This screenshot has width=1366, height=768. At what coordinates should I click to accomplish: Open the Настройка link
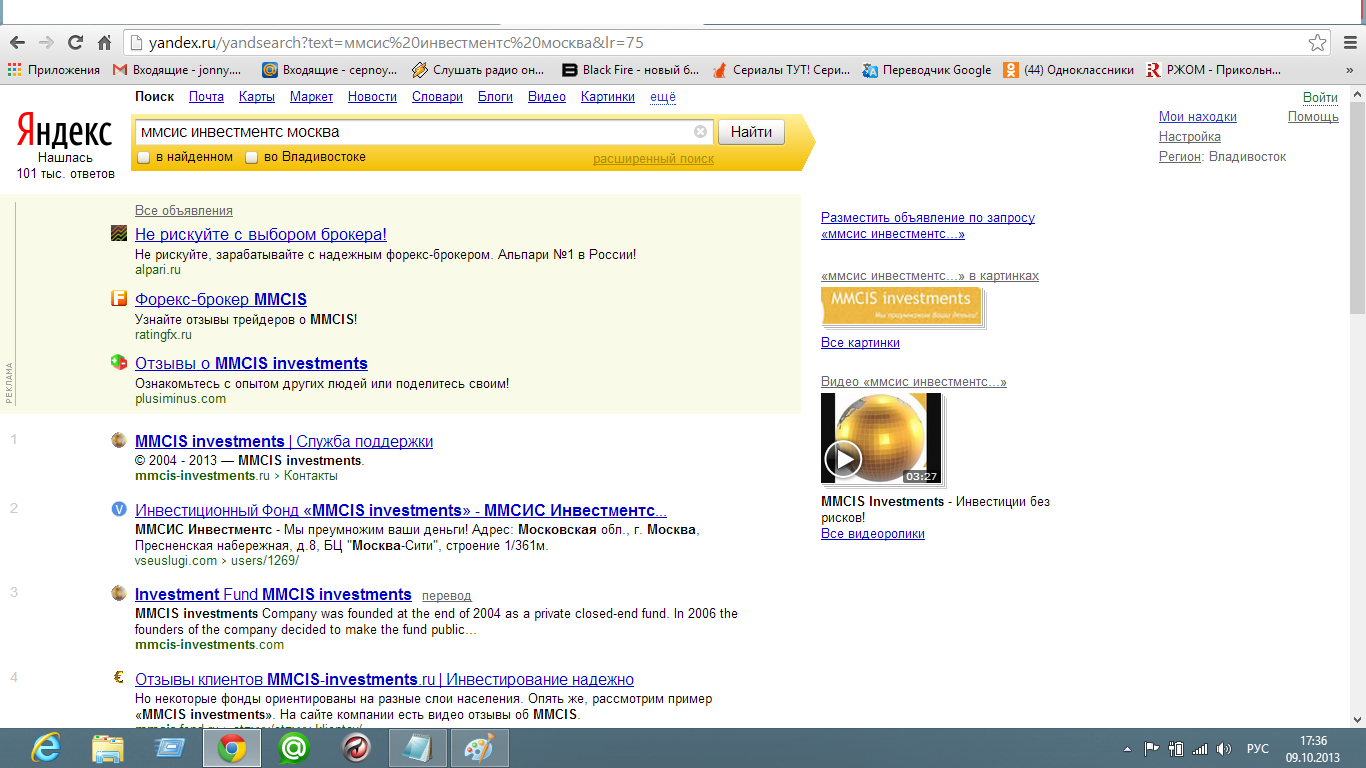point(1190,137)
